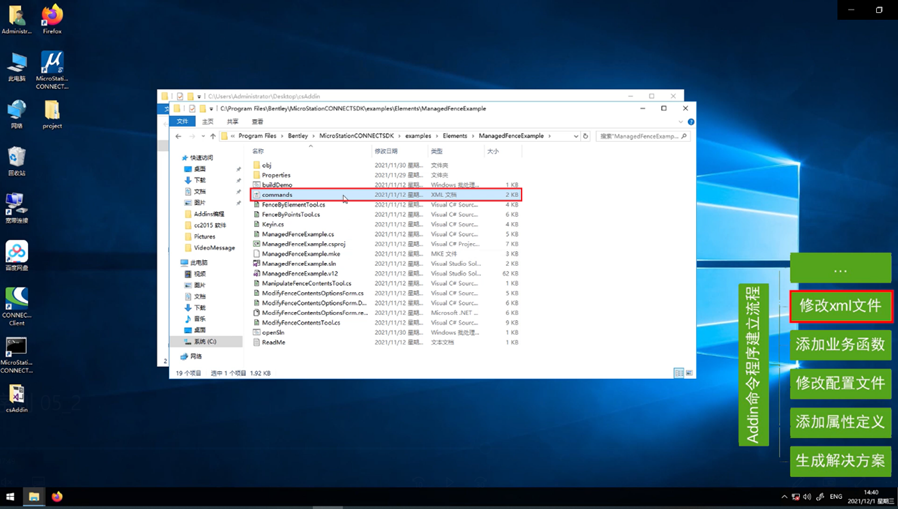
Task: Select the commands XML file
Action: pos(386,195)
